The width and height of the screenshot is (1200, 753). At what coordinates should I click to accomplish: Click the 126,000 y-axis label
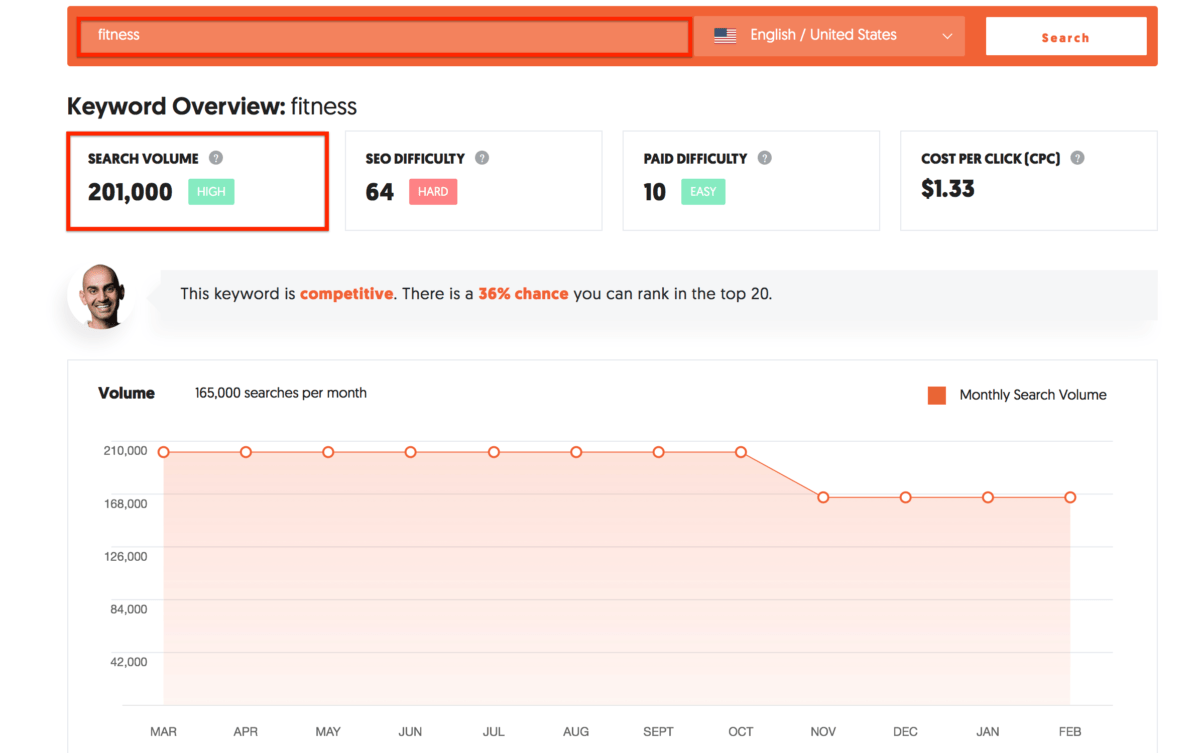click(x=125, y=556)
